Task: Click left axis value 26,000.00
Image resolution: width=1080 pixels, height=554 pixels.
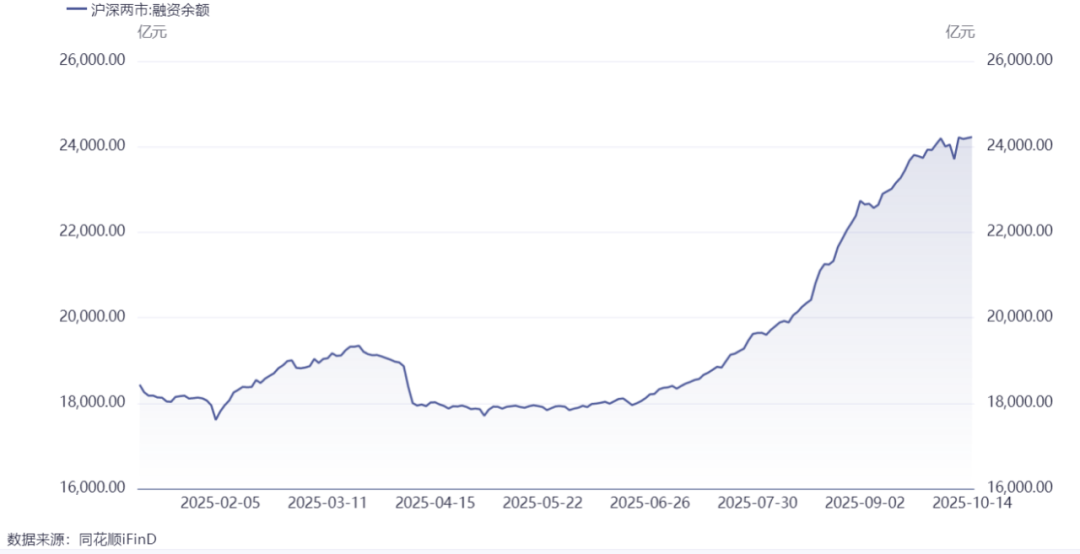Action: click(93, 61)
